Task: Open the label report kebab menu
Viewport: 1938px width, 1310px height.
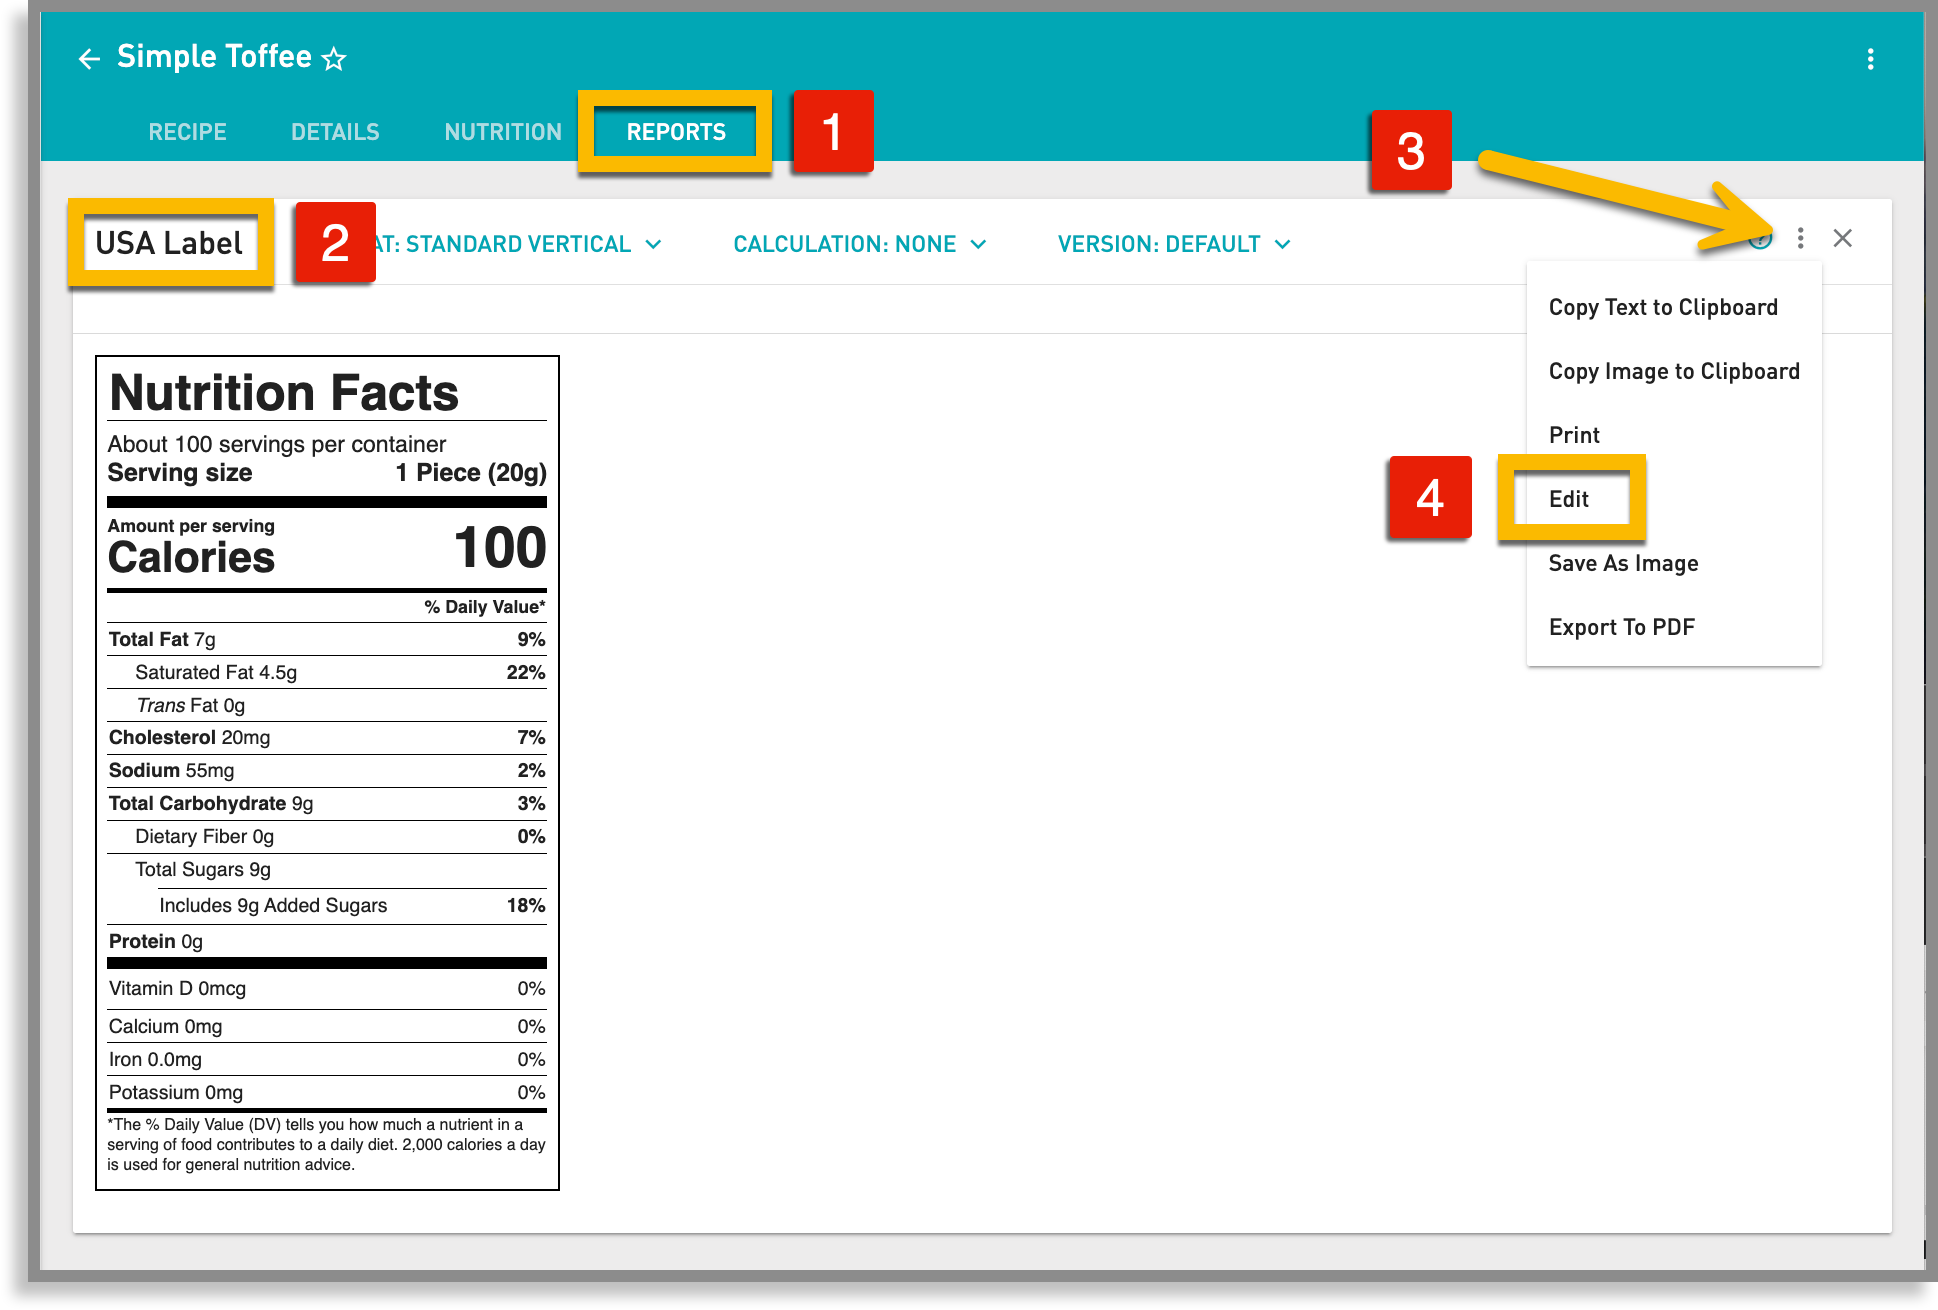Action: (x=1801, y=240)
